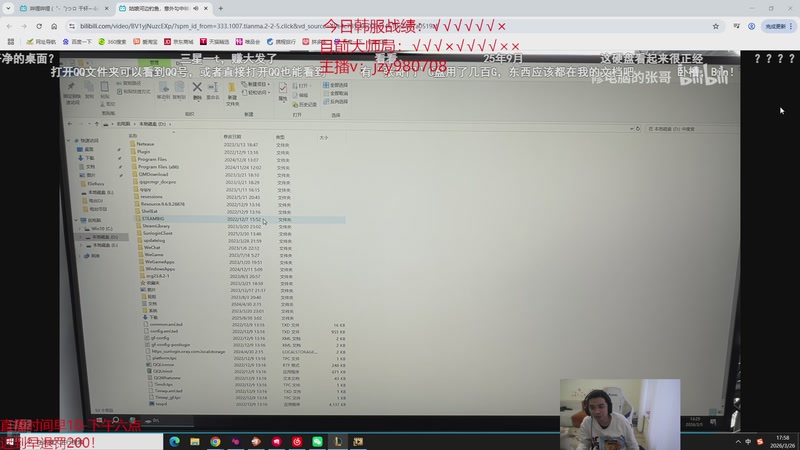The height and width of the screenshot is (450, 800).
Task: Click the Explorer search box for drive D
Action: [x=691, y=129]
